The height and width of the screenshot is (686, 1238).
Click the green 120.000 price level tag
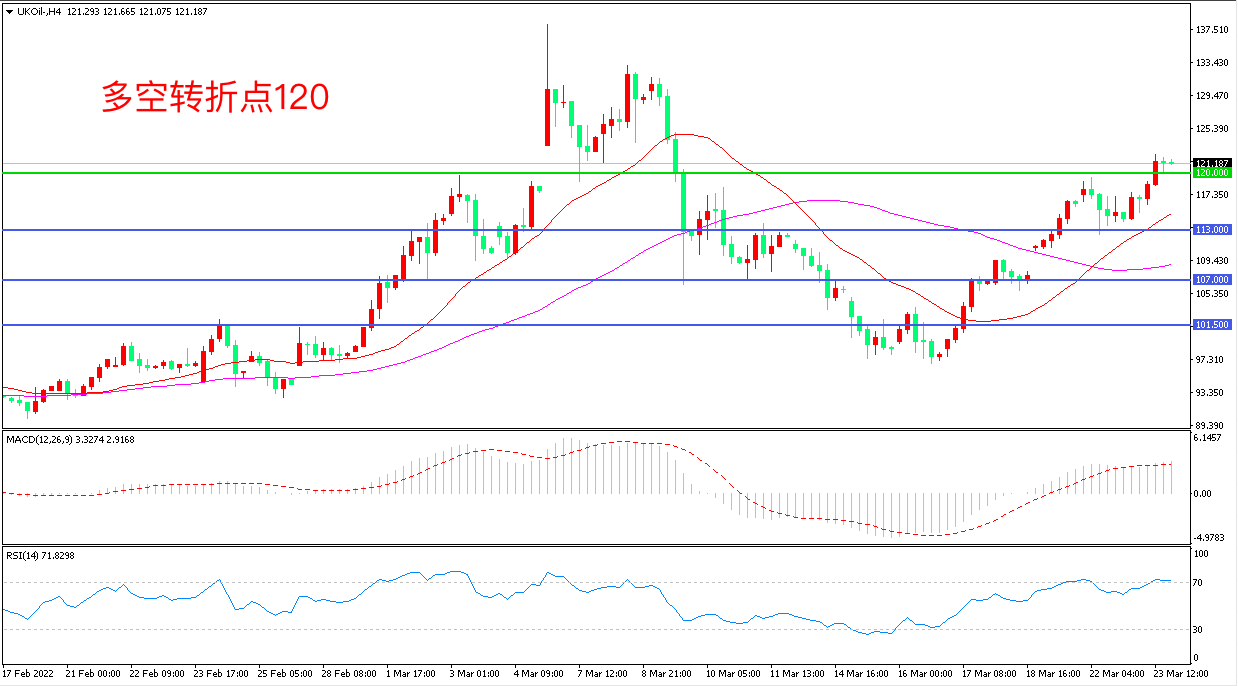pyautogui.click(x=1211, y=173)
